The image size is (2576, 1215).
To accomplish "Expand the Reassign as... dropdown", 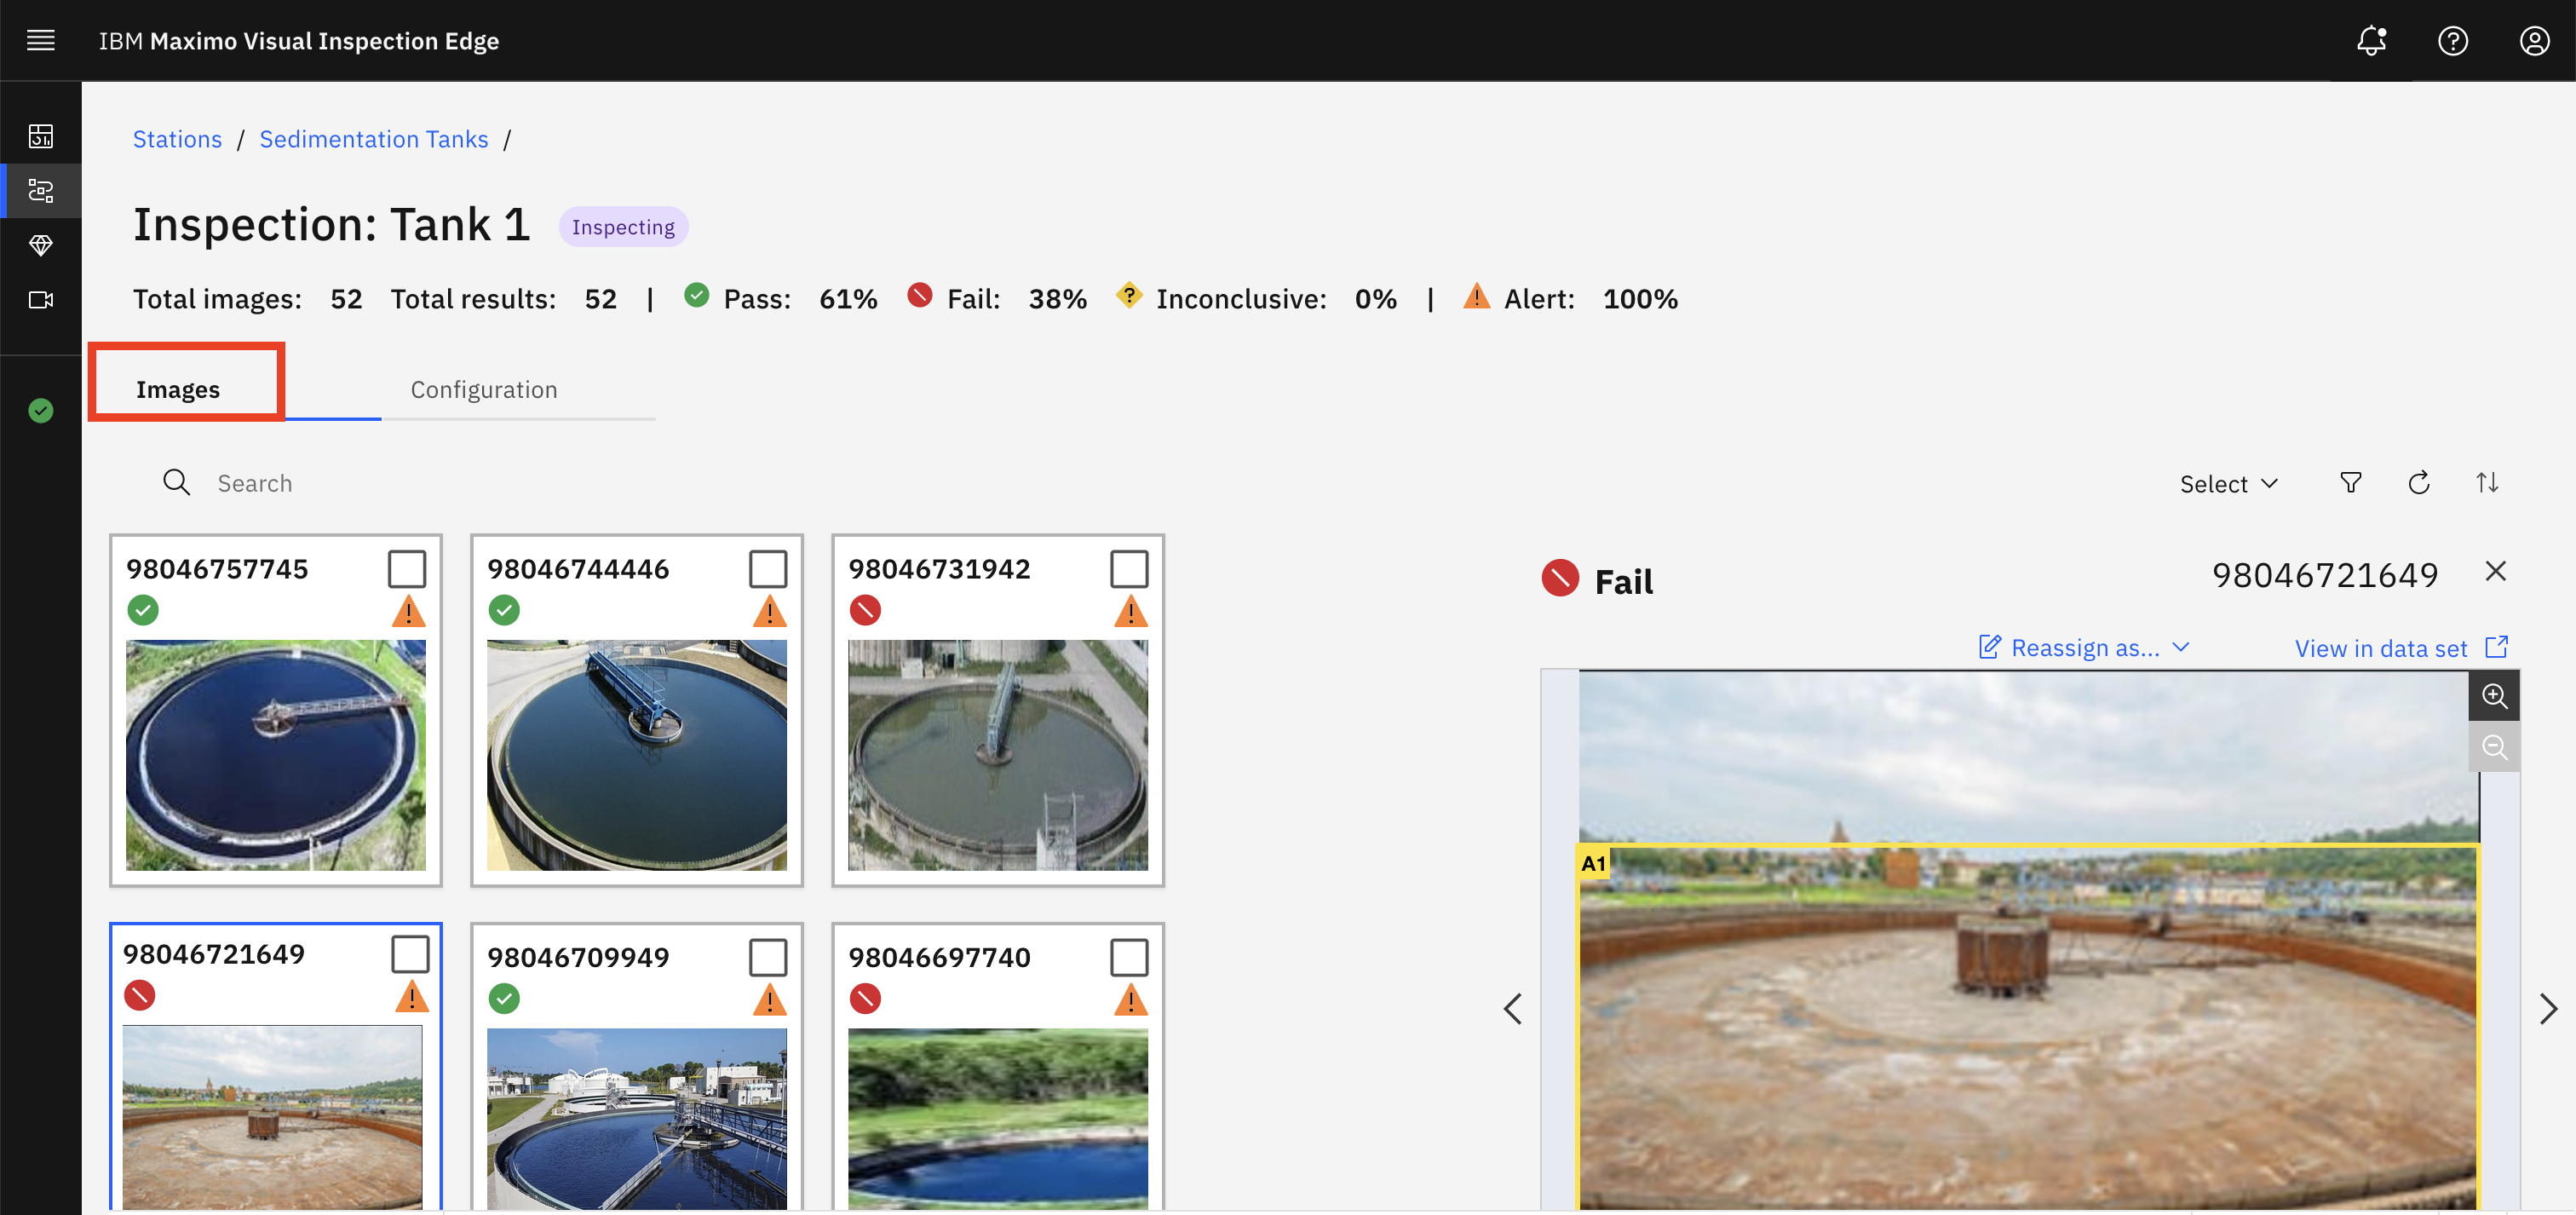I will (2085, 648).
